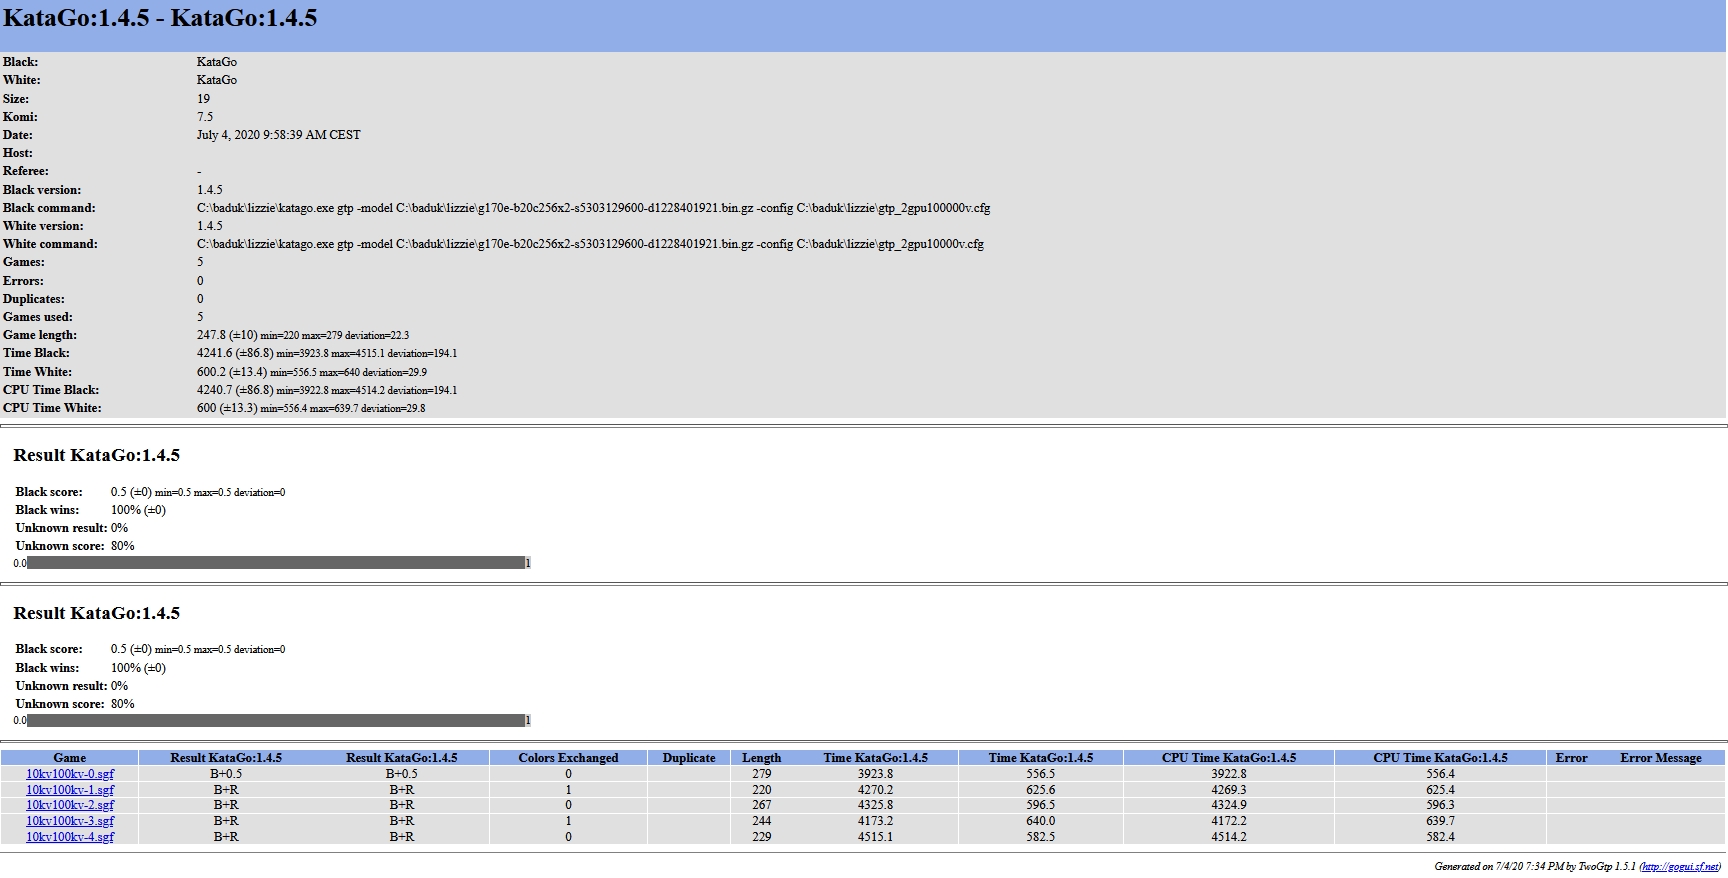Open the 10kv100kv-4.sgf game file link
The width and height of the screenshot is (1728, 878).
pyautogui.click(x=70, y=837)
